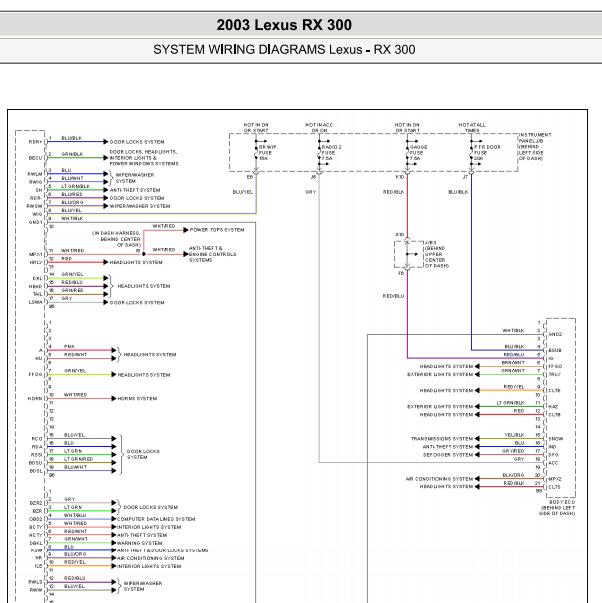Click the "RED/BLK" label under GAUGE fuse
Viewport: 602px width, 603px height.
[394, 192]
